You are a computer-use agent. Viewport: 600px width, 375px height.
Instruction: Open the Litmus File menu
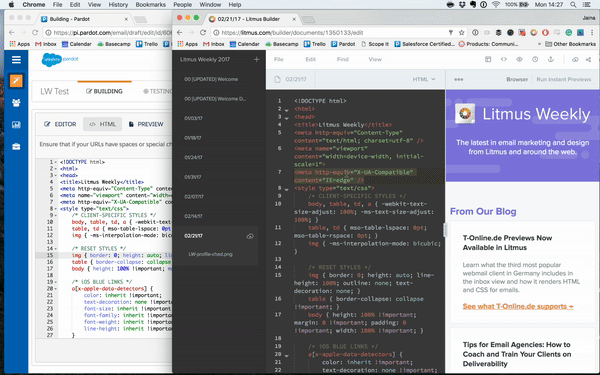(x=279, y=59)
